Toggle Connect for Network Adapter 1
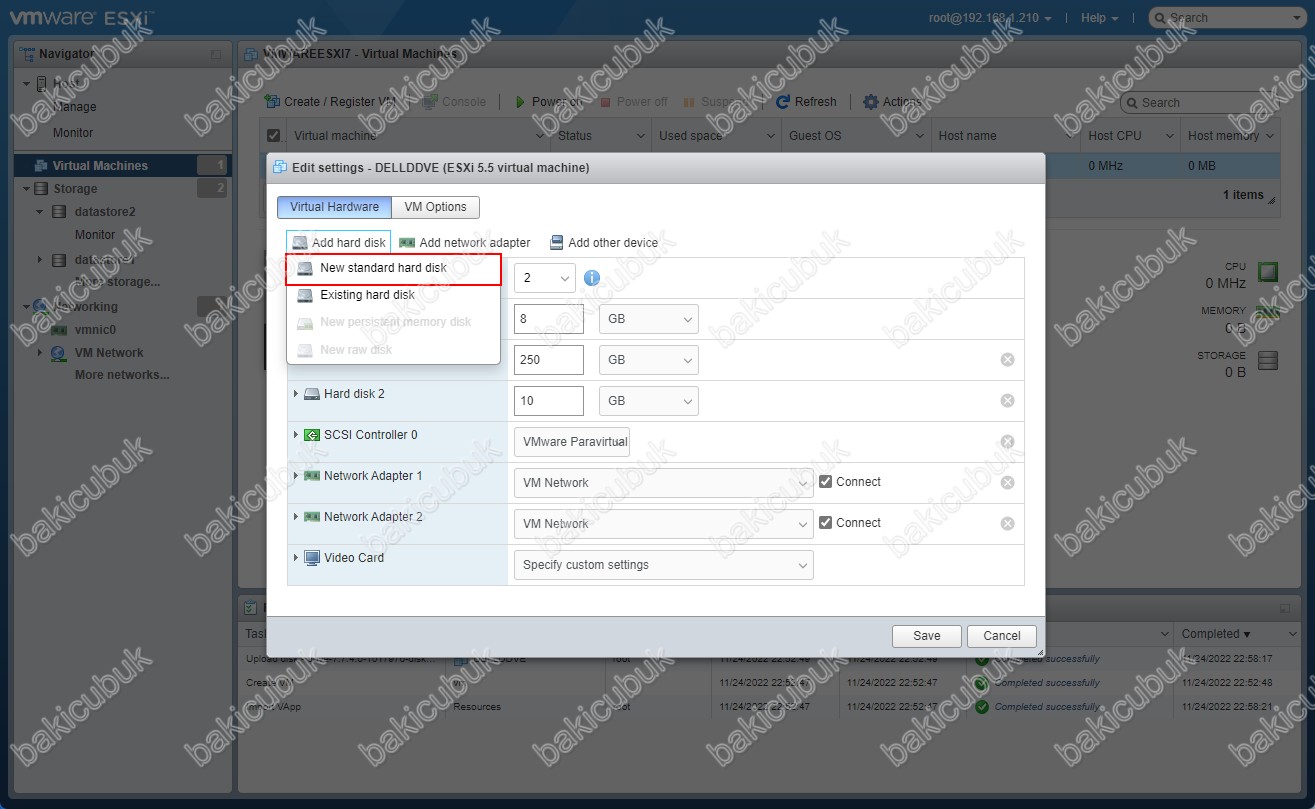The height and width of the screenshot is (809, 1315). click(825, 482)
